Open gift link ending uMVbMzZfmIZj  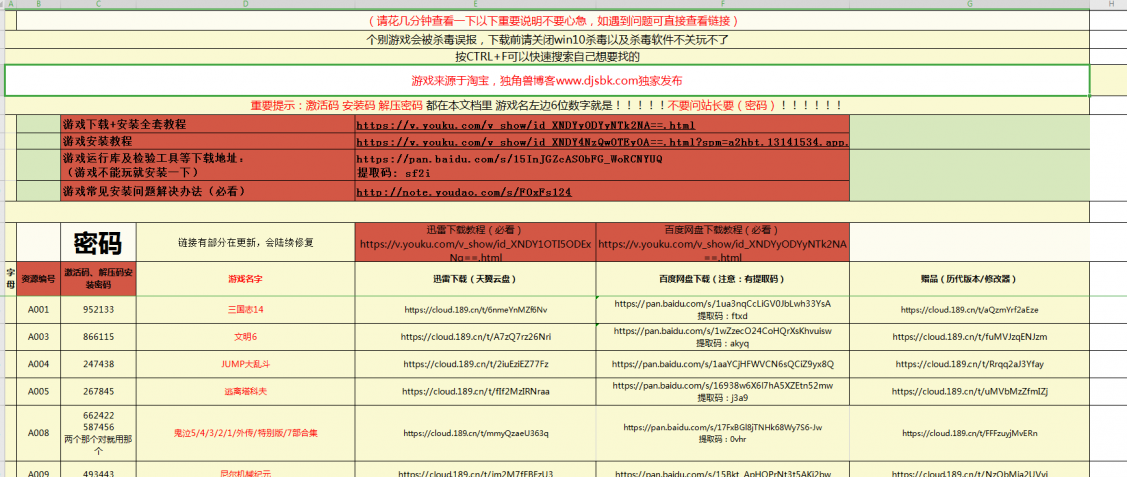point(970,392)
